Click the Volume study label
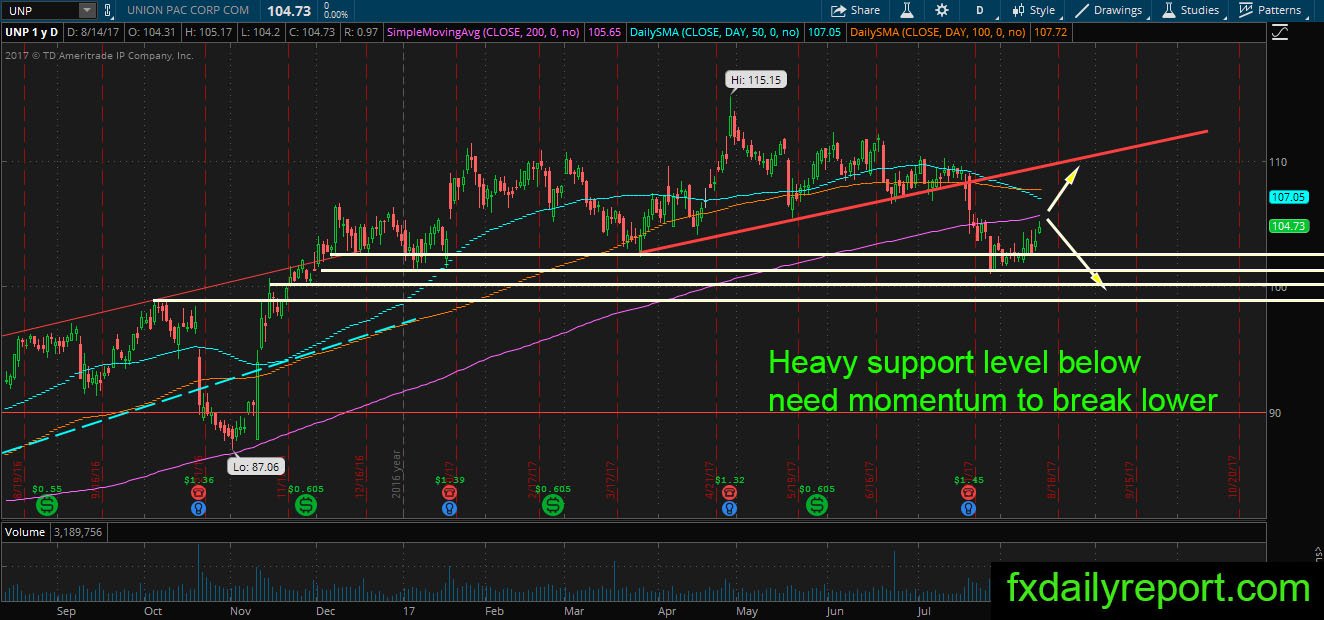Screen dimensions: 1324x620 pos(25,532)
